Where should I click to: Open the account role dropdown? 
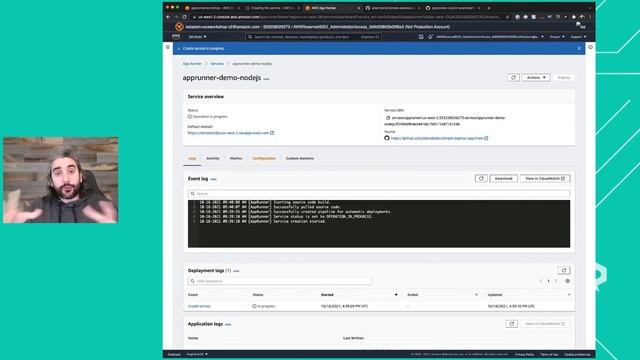490,37
